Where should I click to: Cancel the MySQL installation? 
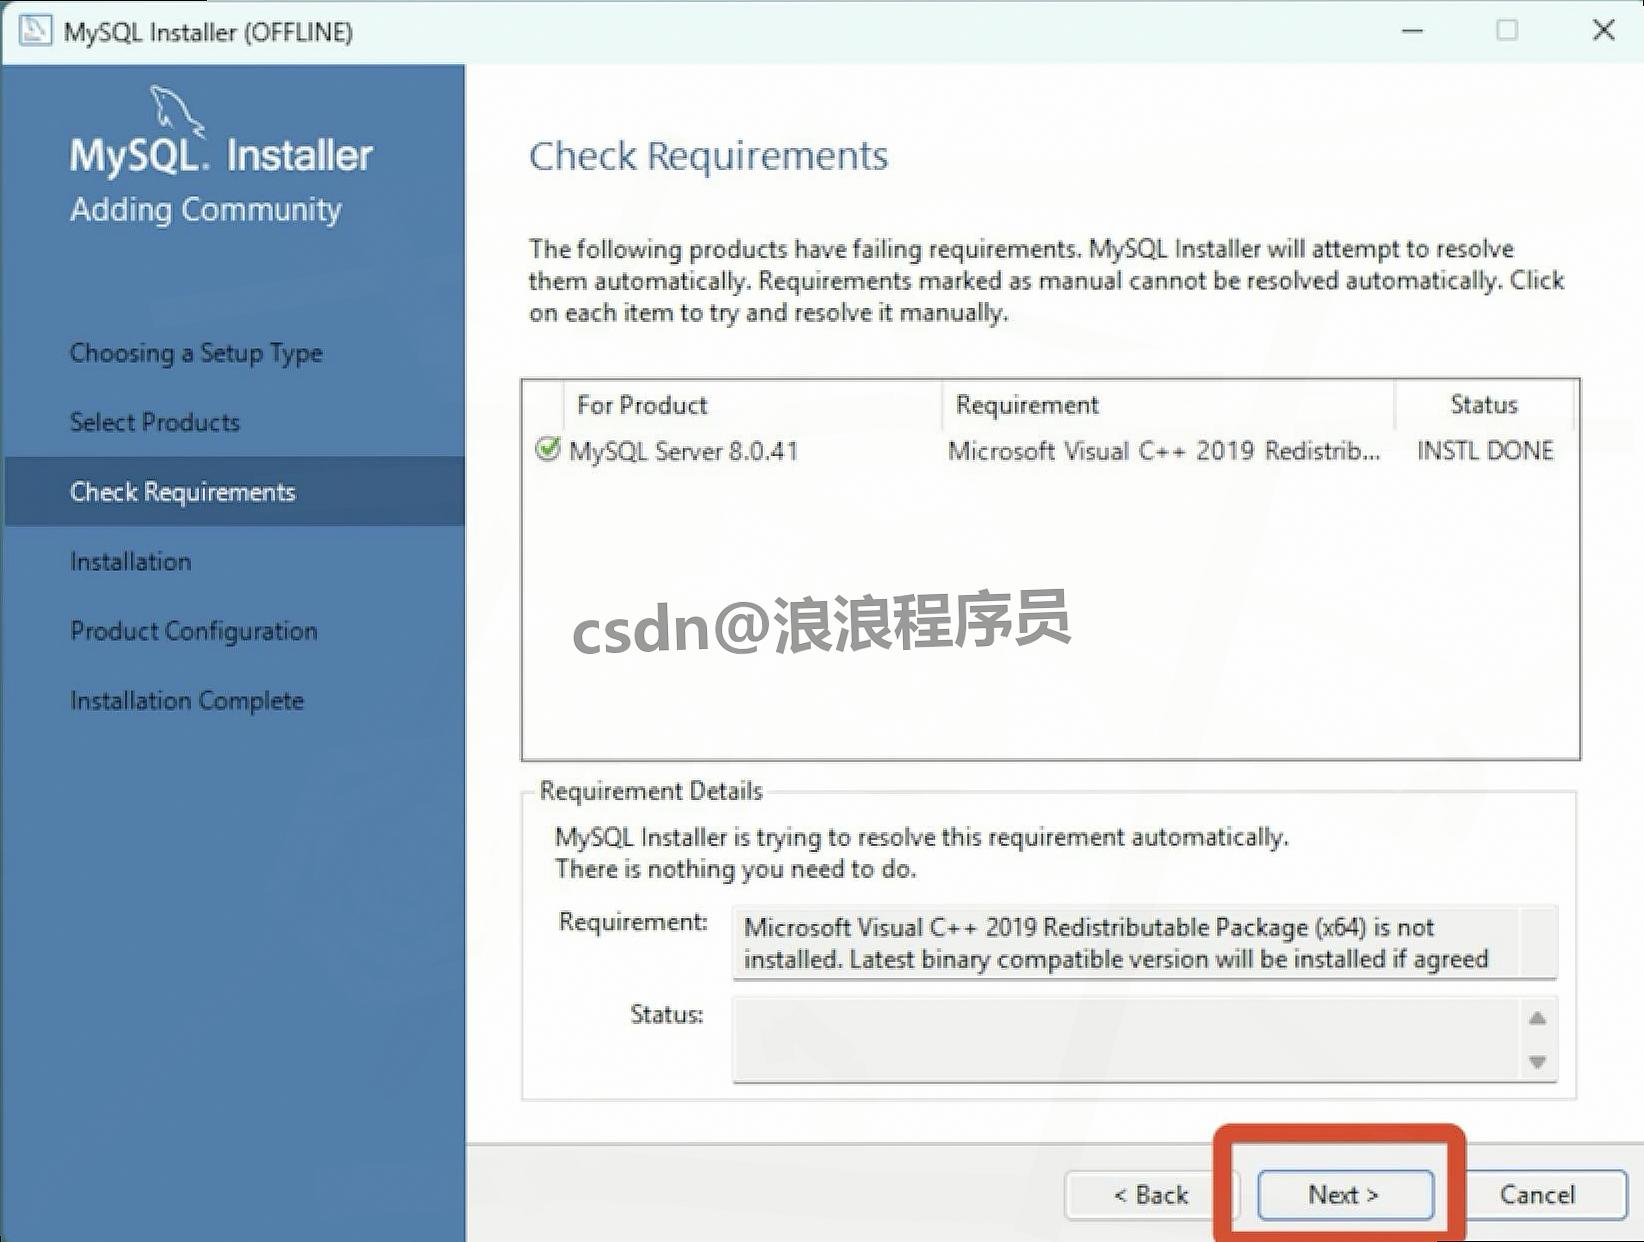(x=1537, y=1195)
